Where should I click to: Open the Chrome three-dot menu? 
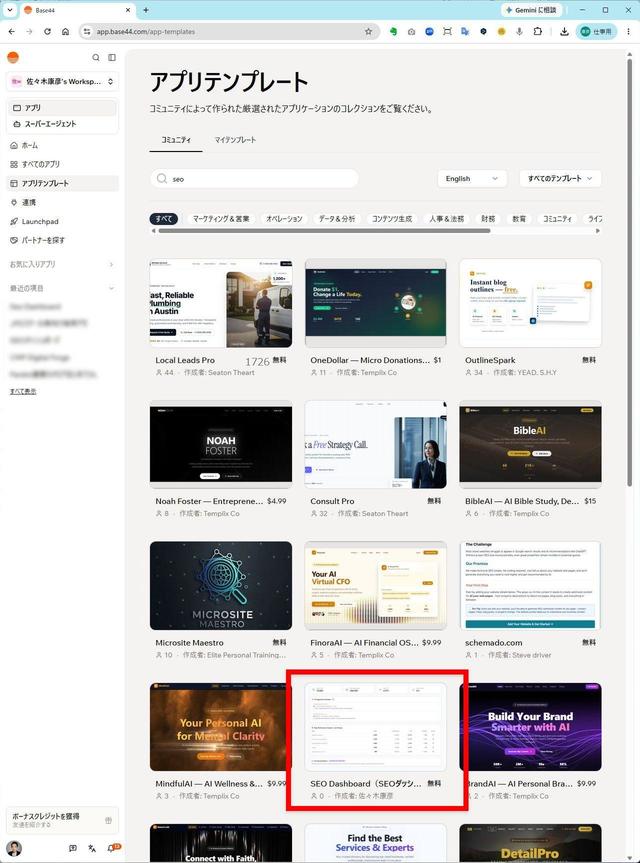pyautogui.click(x=628, y=32)
